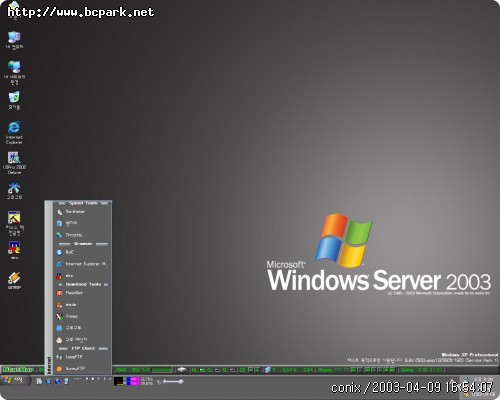The width and height of the screenshot is (500, 400).
Task: Click the blue globe icon first under the Browser header
Action: coord(59,253)
